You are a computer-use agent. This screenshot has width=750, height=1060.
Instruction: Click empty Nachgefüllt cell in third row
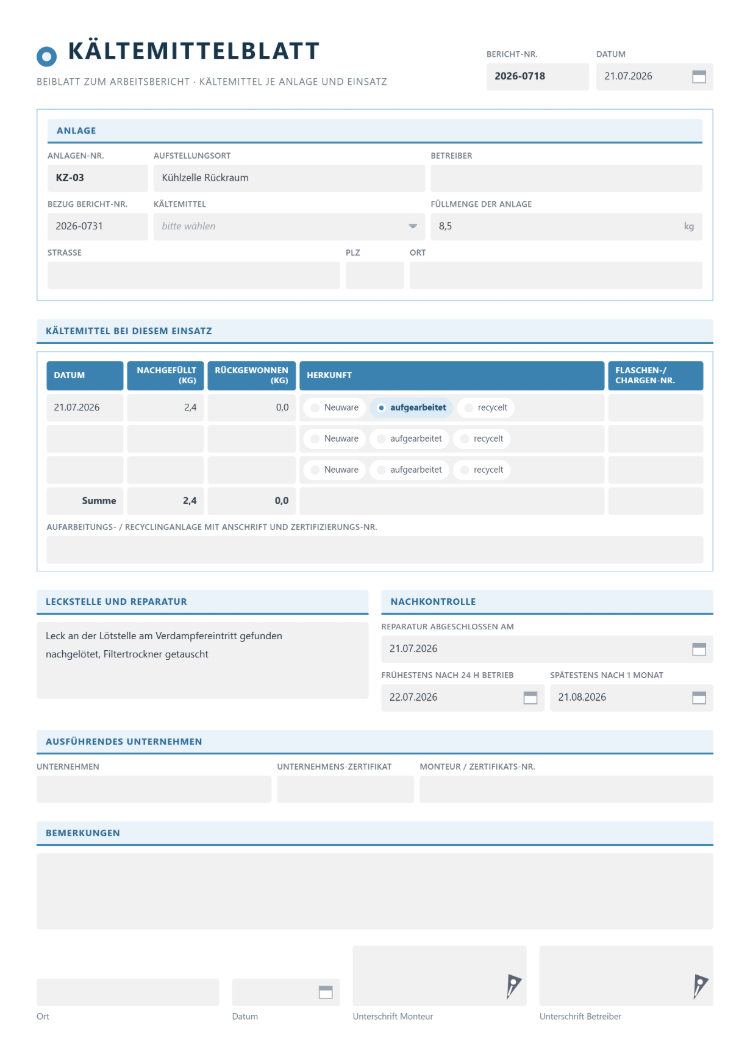pos(165,470)
